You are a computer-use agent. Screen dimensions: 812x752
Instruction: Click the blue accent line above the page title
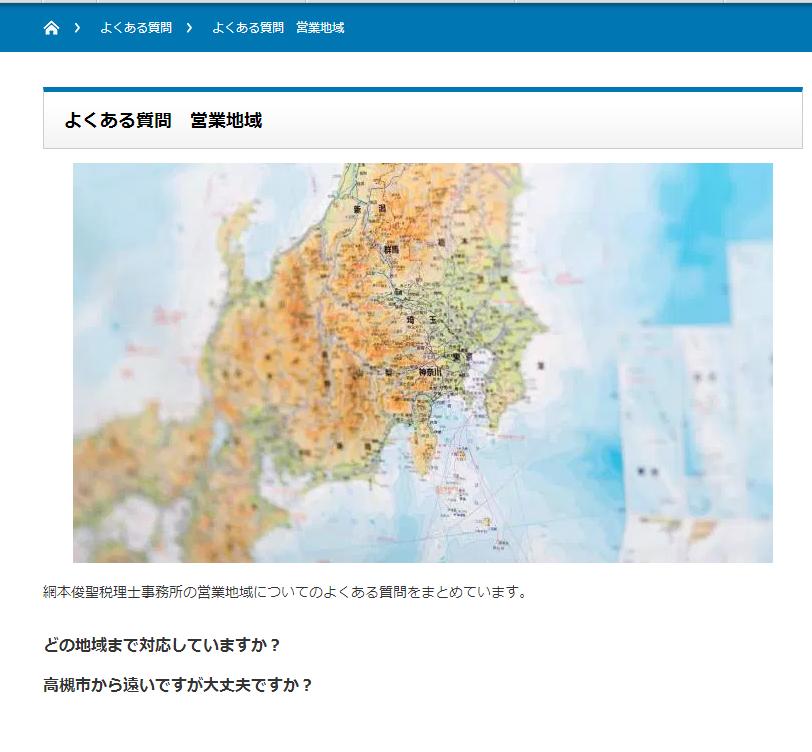click(x=422, y=90)
